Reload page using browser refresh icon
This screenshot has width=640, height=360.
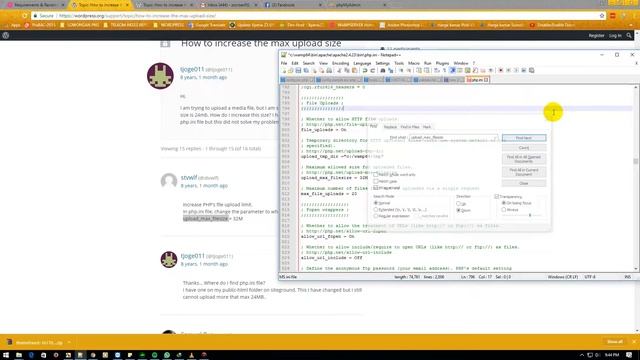[x=25, y=16]
